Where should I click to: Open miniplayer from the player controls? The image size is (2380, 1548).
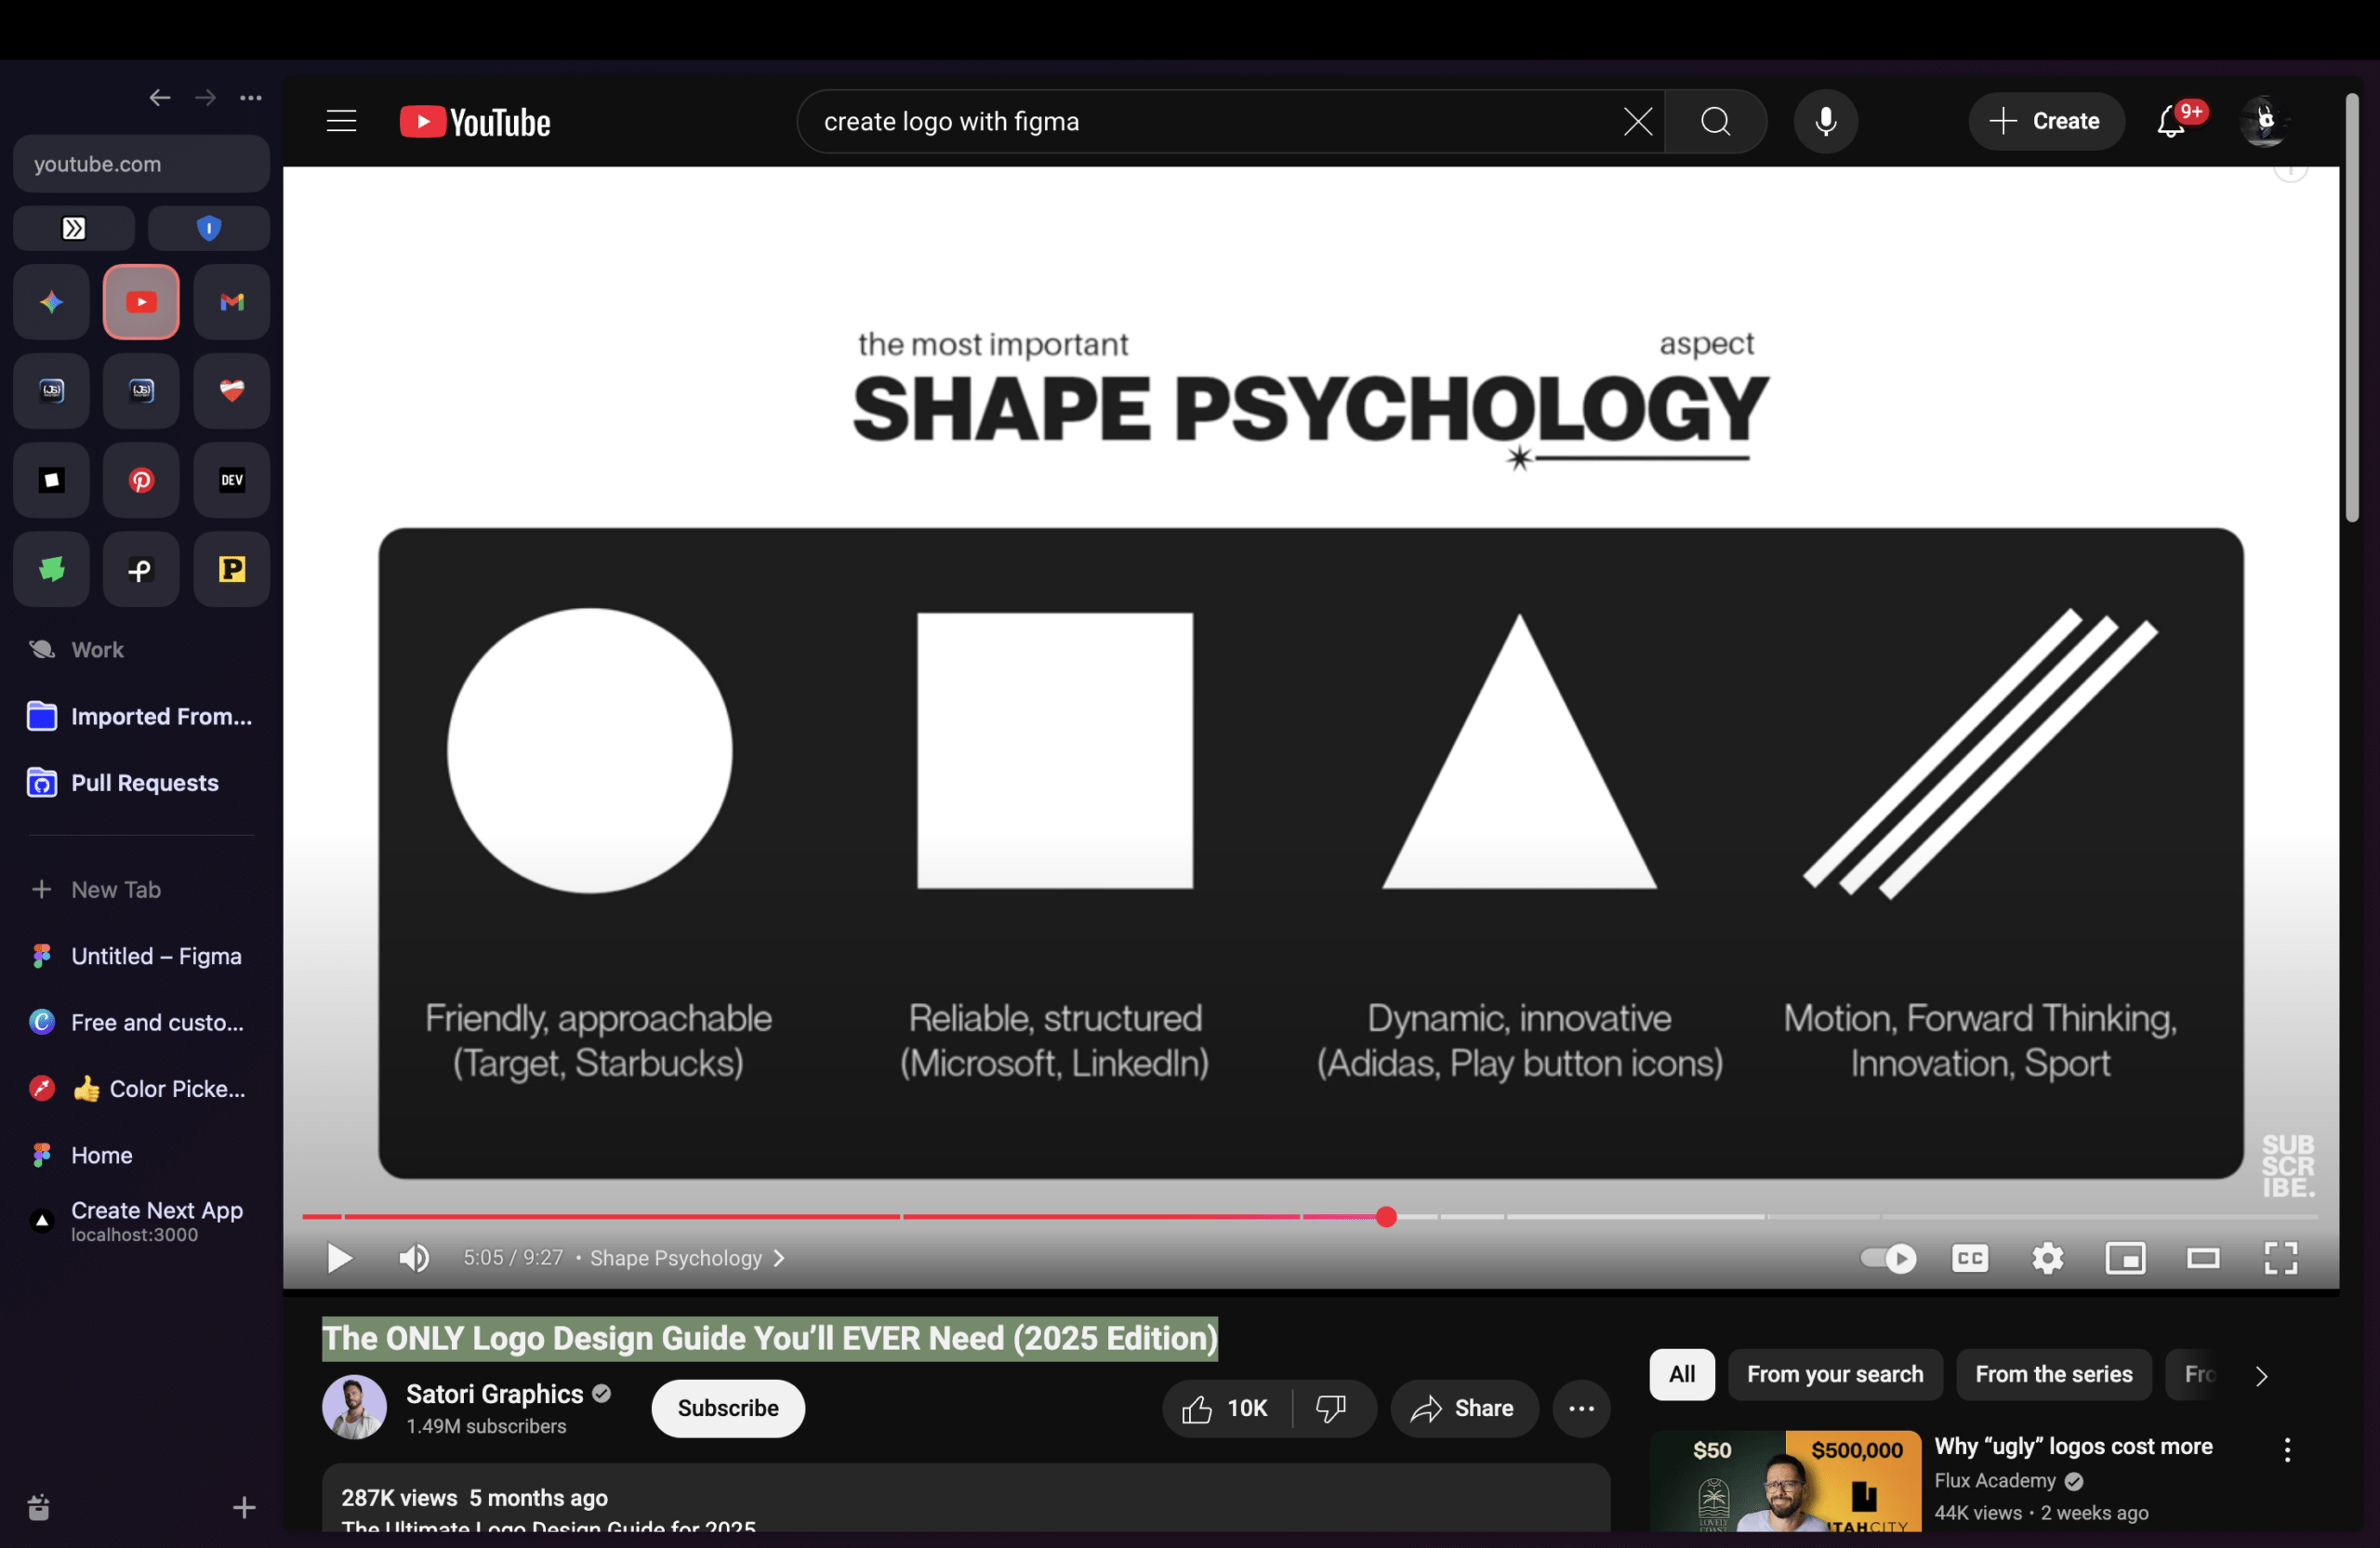point(2124,1257)
